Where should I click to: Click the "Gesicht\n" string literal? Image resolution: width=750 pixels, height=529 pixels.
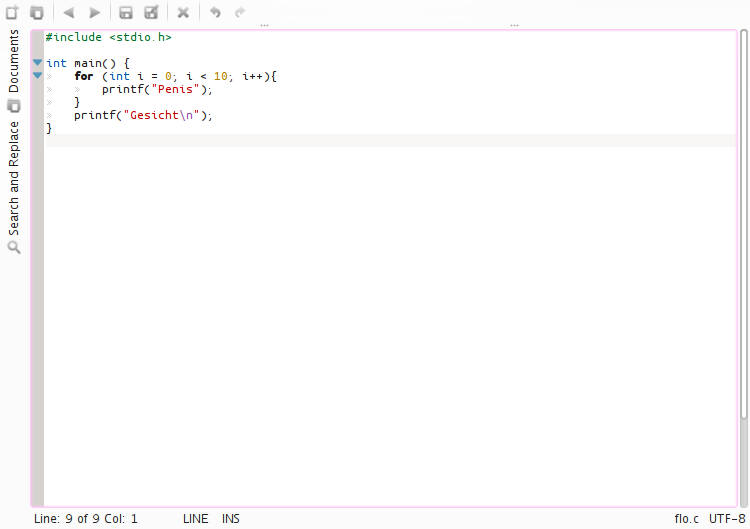coord(161,115)
